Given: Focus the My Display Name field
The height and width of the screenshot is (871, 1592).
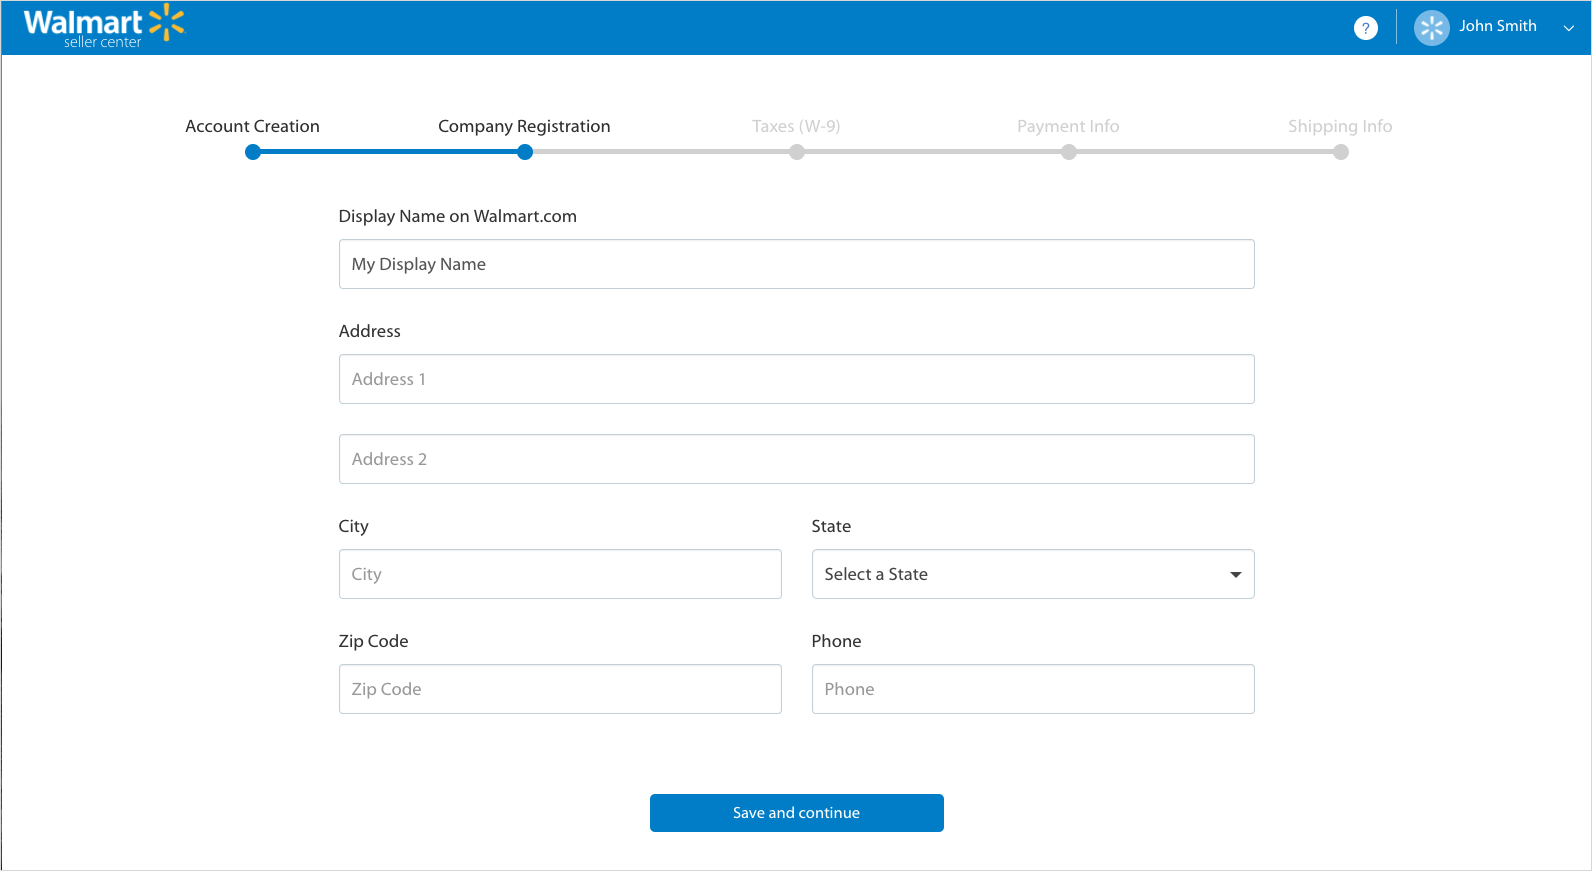Looking at the screenshot, I should 796,264.
